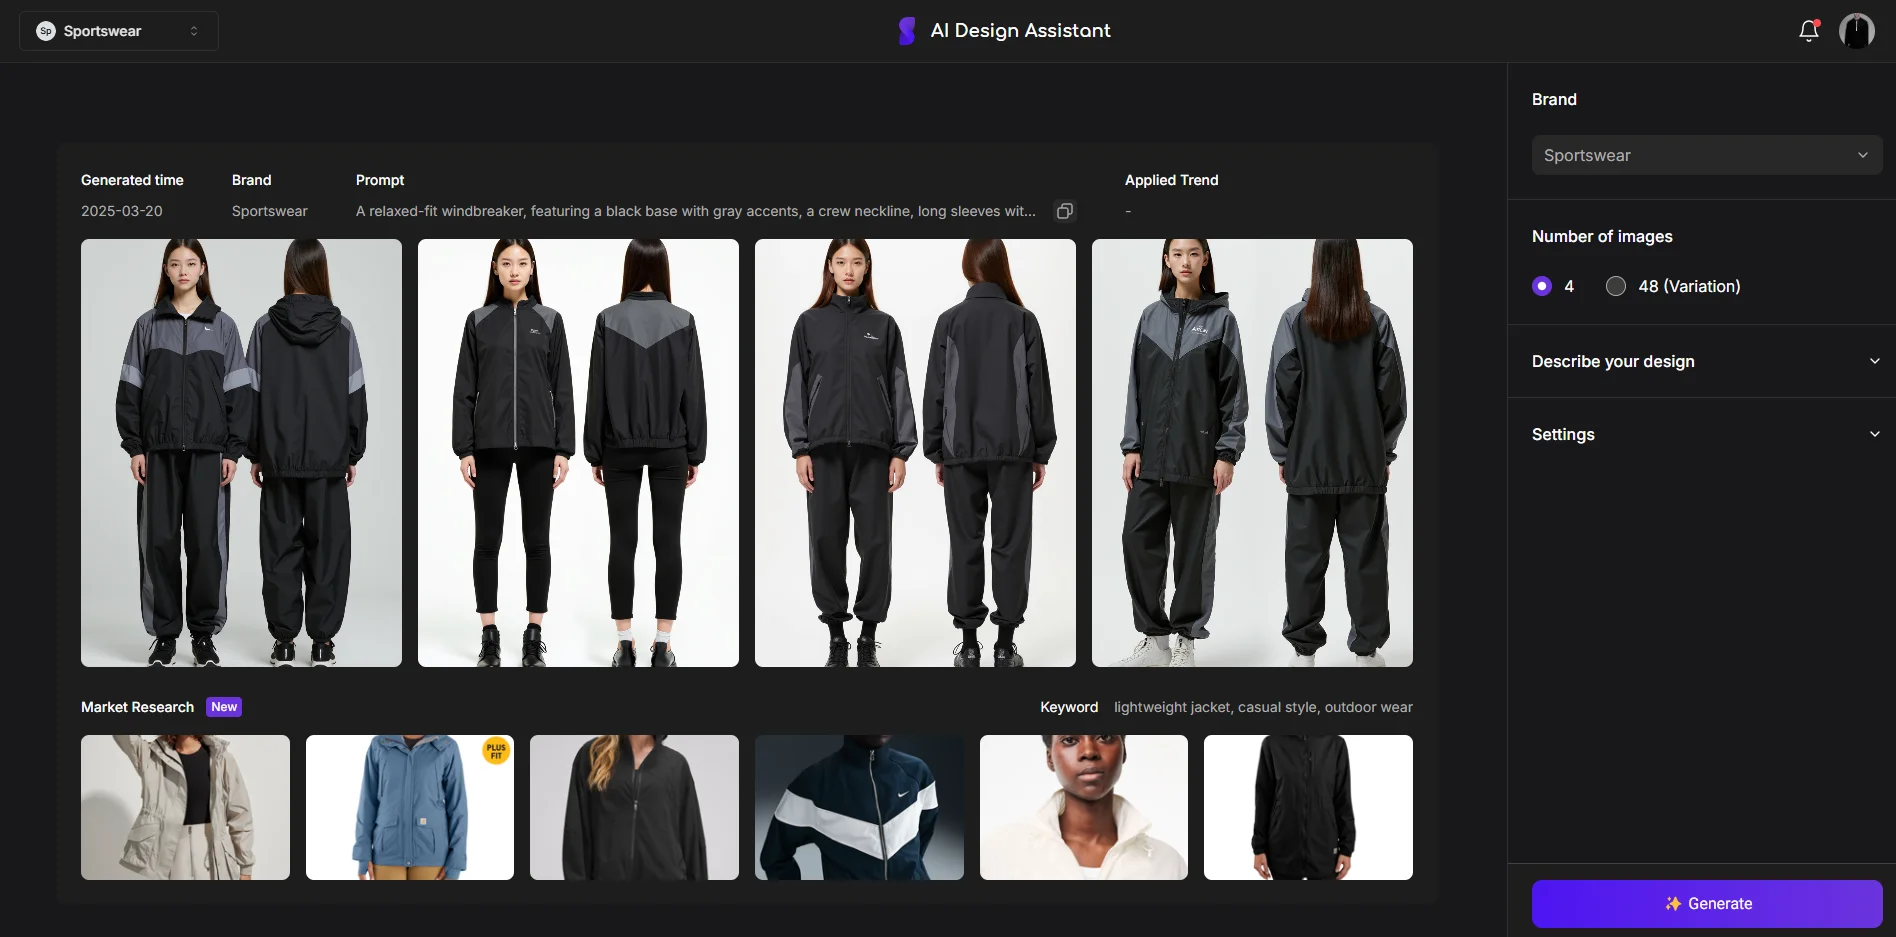Click the Sp brand badge icon

click(x=46, y=31)
